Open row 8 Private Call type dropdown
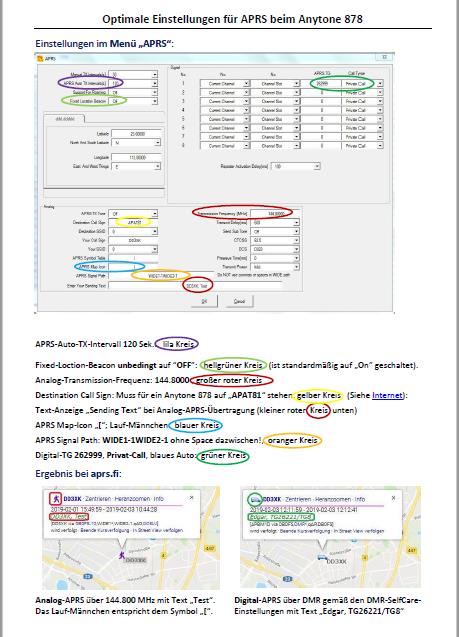The image size is (459, 637). [380, 145]
